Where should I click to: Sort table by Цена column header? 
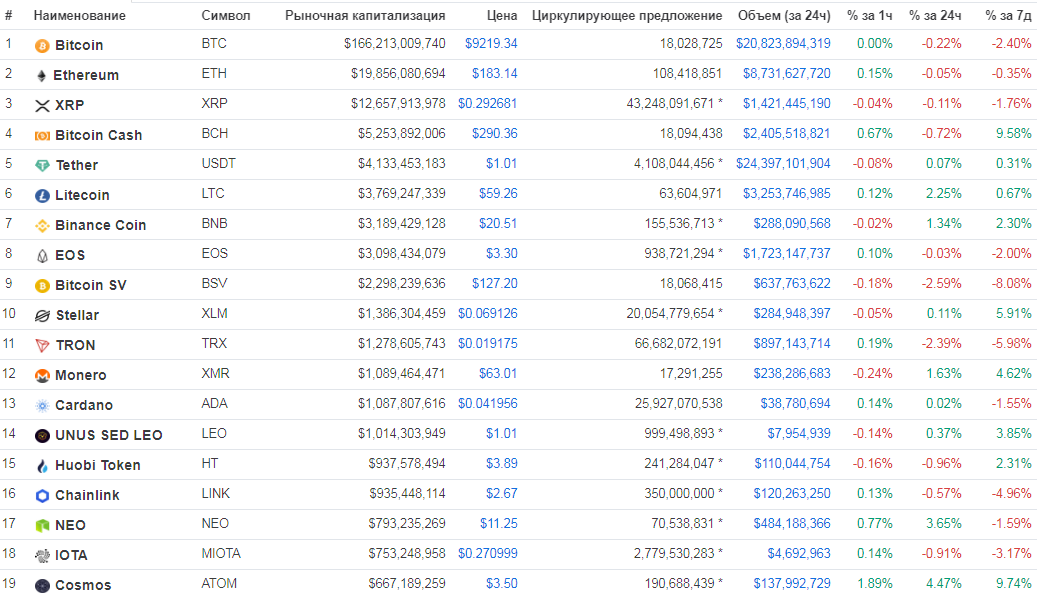(x=502, y=16)
